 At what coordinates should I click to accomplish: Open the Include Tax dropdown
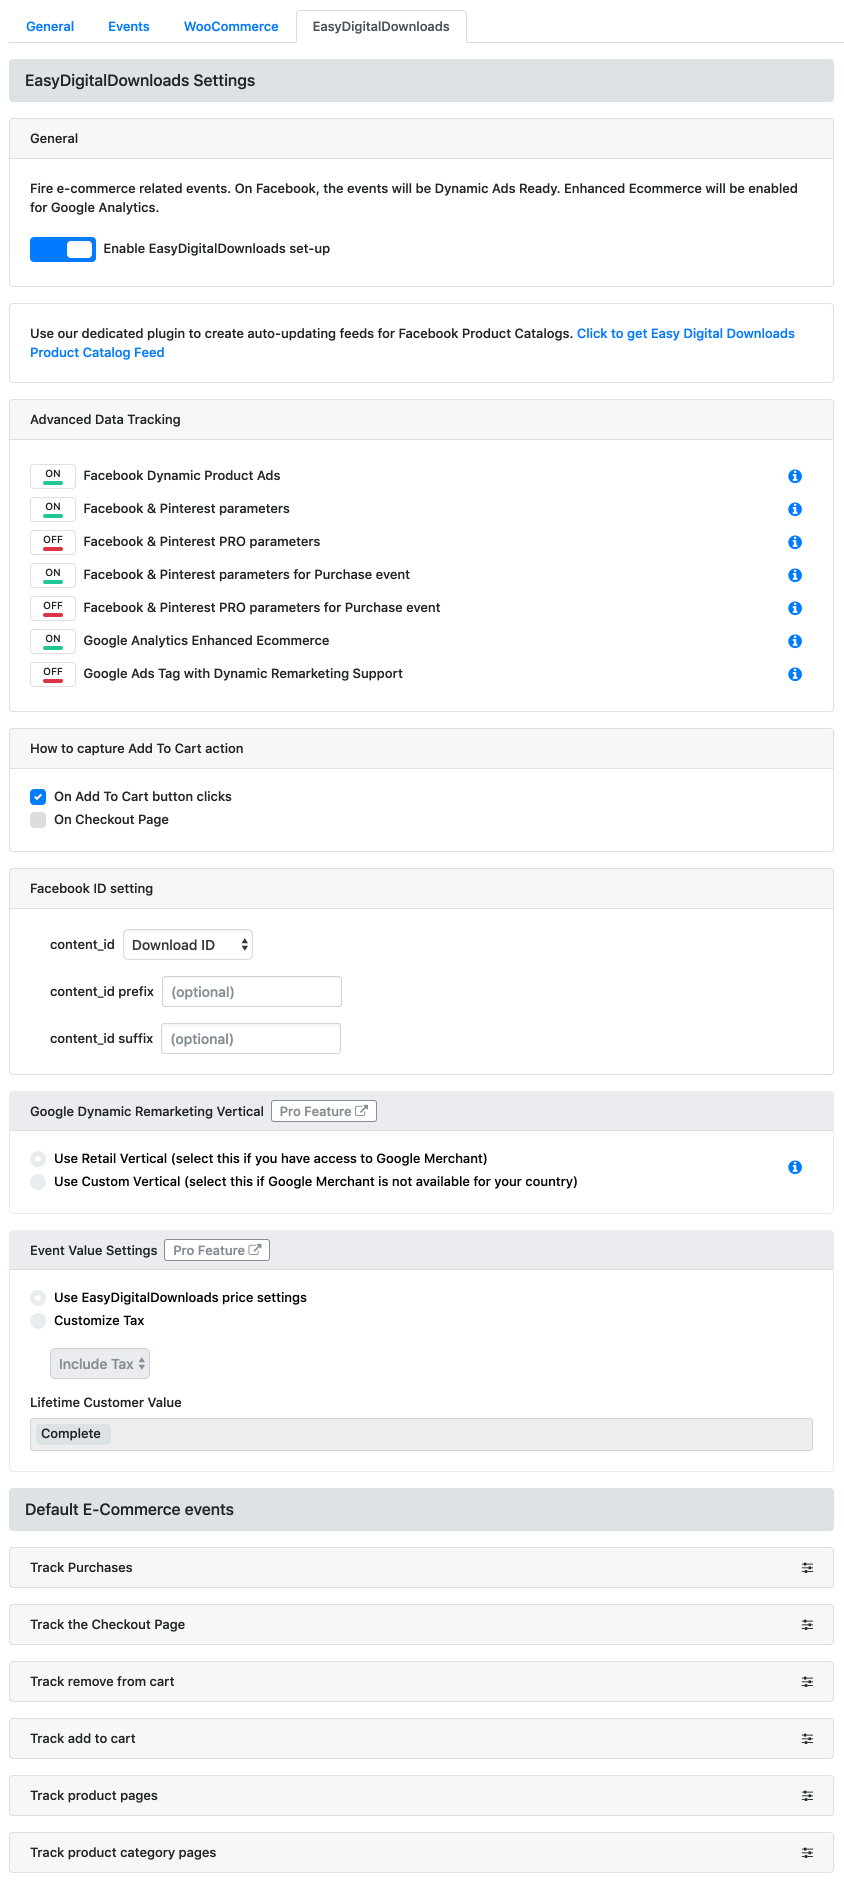(x=100, y=1364)
